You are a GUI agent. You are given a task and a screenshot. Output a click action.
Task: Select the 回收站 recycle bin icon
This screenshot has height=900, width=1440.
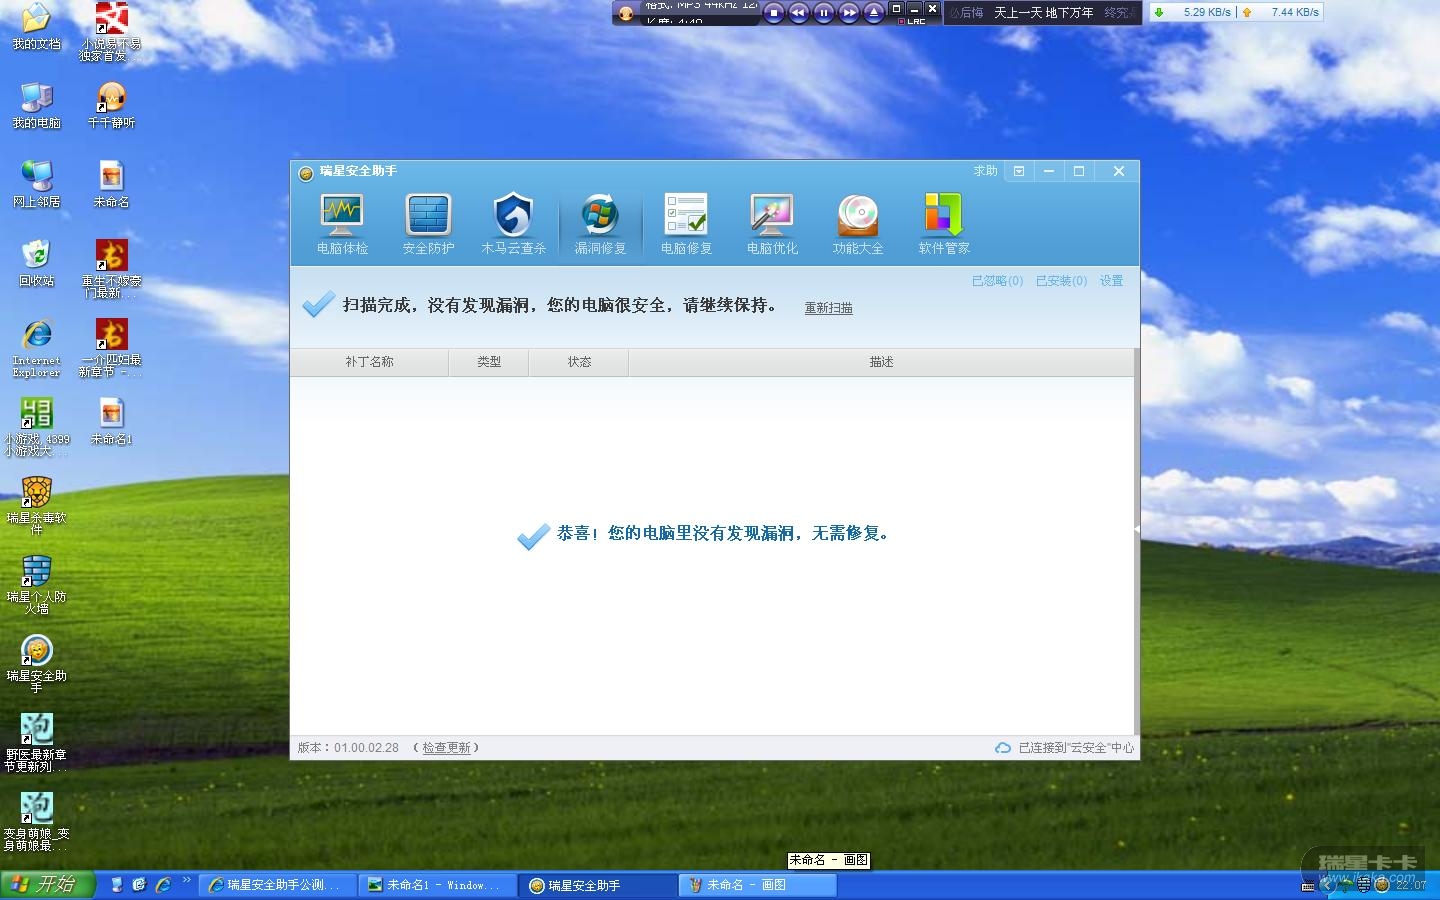[36, 263]
